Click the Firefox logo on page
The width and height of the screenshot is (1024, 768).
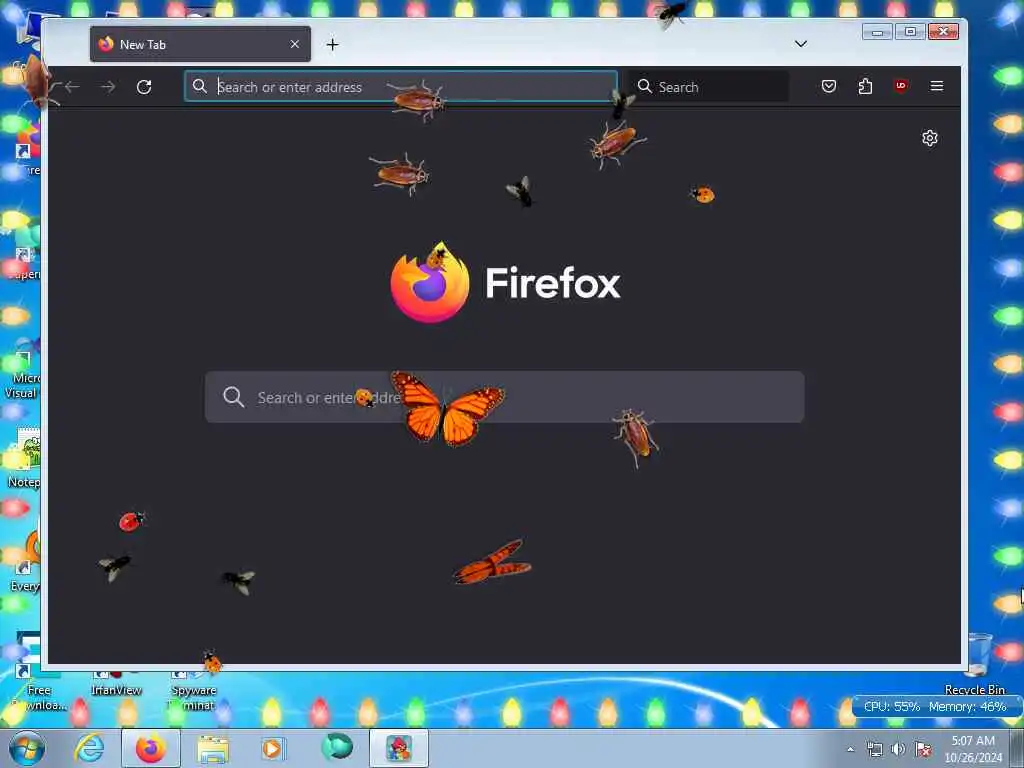430,282
